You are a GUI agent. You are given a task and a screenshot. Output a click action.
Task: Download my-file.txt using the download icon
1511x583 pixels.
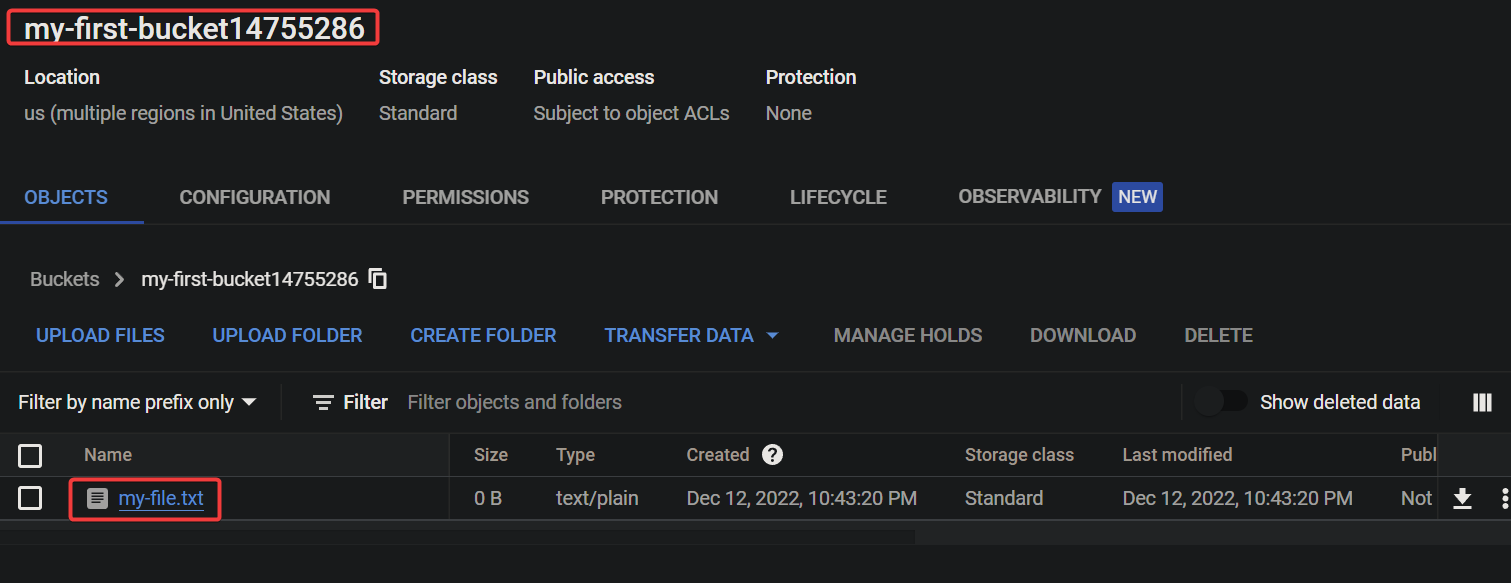click(x=1463, y=497)
